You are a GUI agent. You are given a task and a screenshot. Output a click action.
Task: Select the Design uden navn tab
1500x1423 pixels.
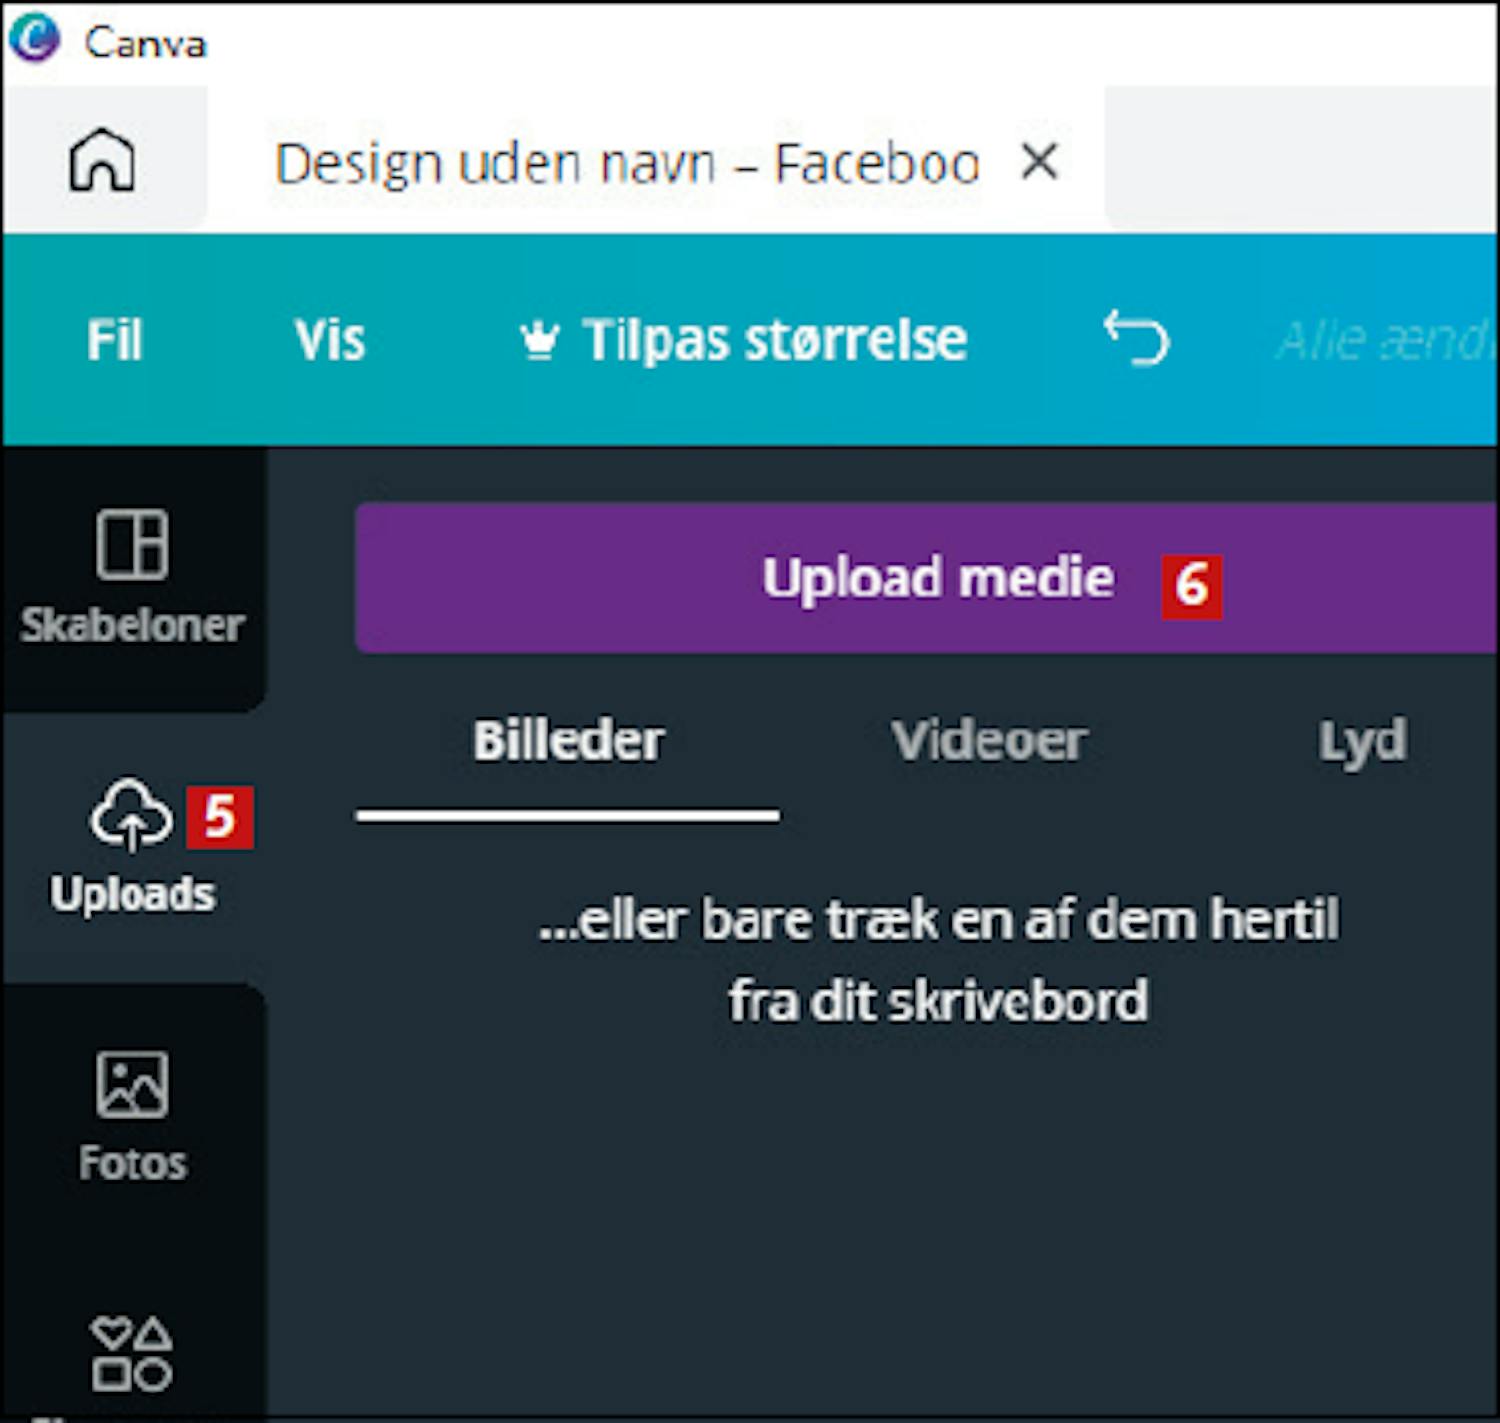(626, 163)
